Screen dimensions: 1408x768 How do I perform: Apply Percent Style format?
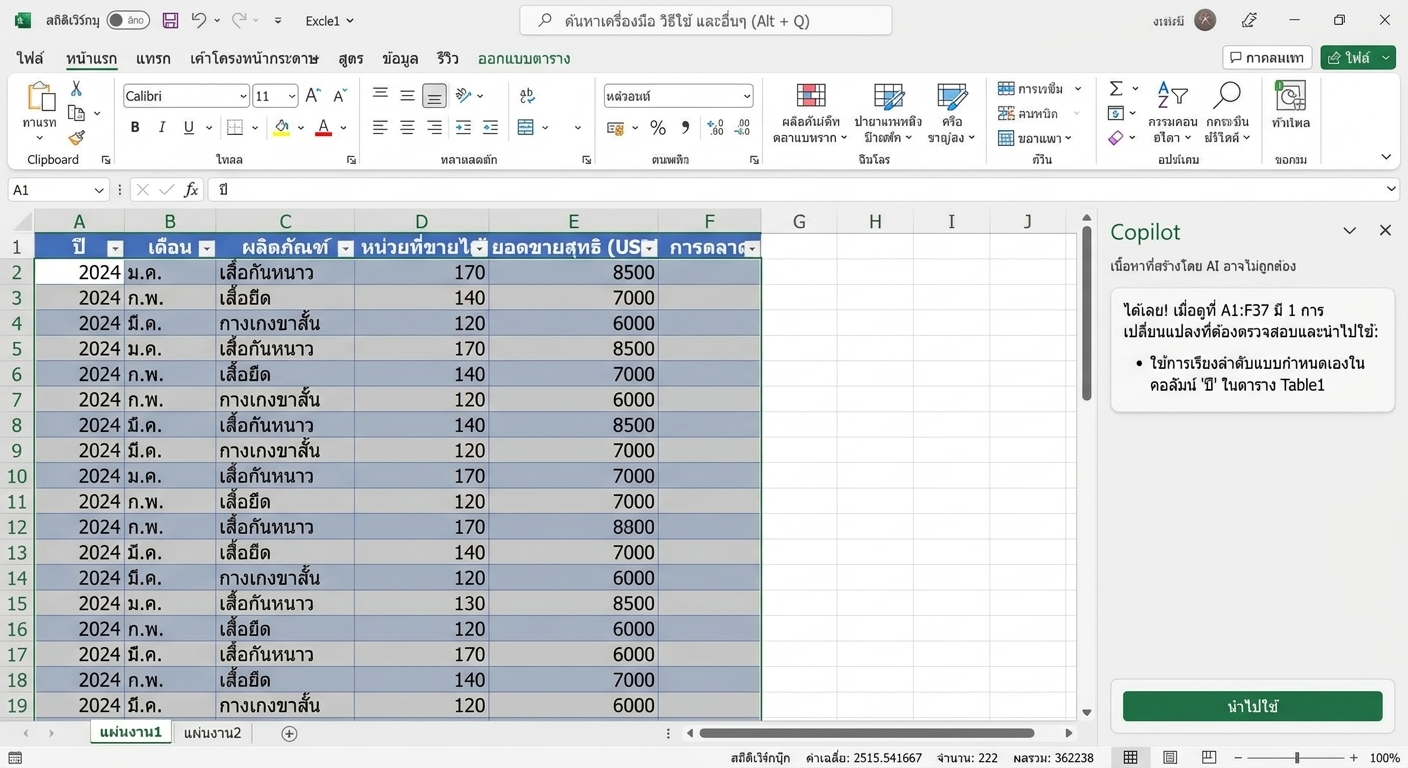coord(658,127)
